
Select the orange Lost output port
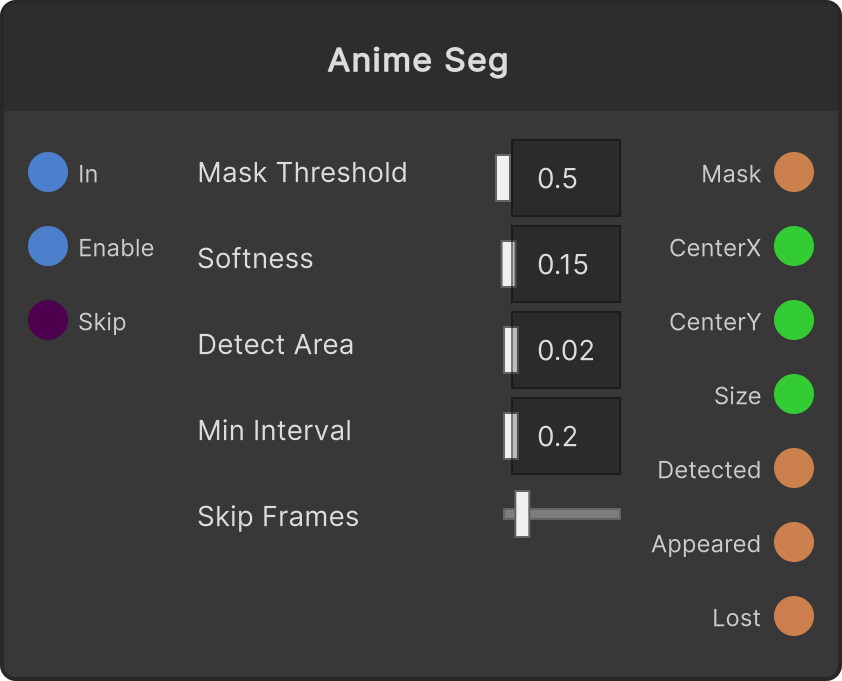[794, 616]
